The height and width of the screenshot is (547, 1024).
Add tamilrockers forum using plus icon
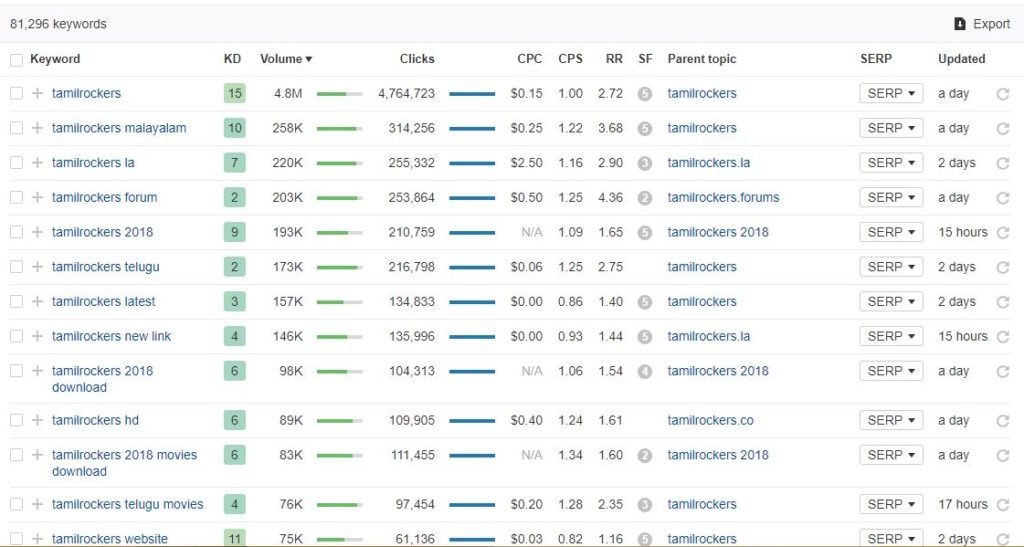(37, 197)
